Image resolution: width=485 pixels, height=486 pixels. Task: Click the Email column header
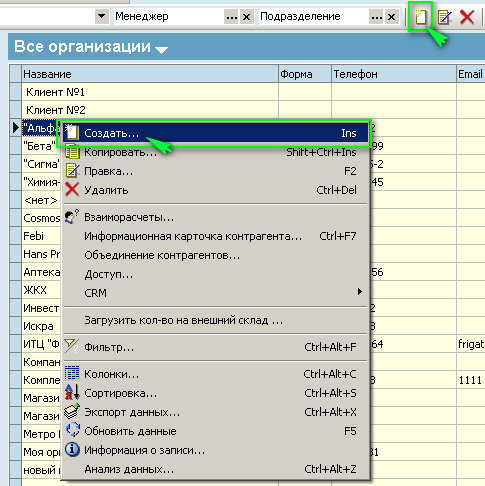coord(471,74)
